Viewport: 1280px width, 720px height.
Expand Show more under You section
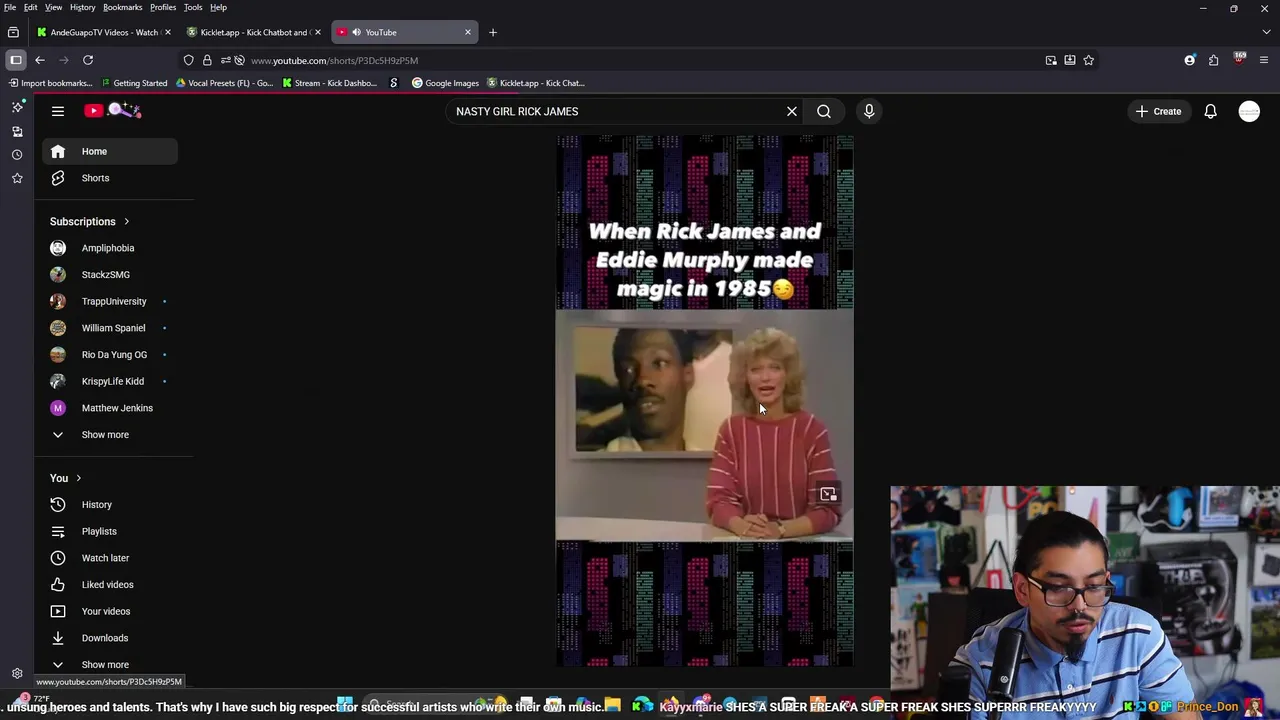point(110,664)
